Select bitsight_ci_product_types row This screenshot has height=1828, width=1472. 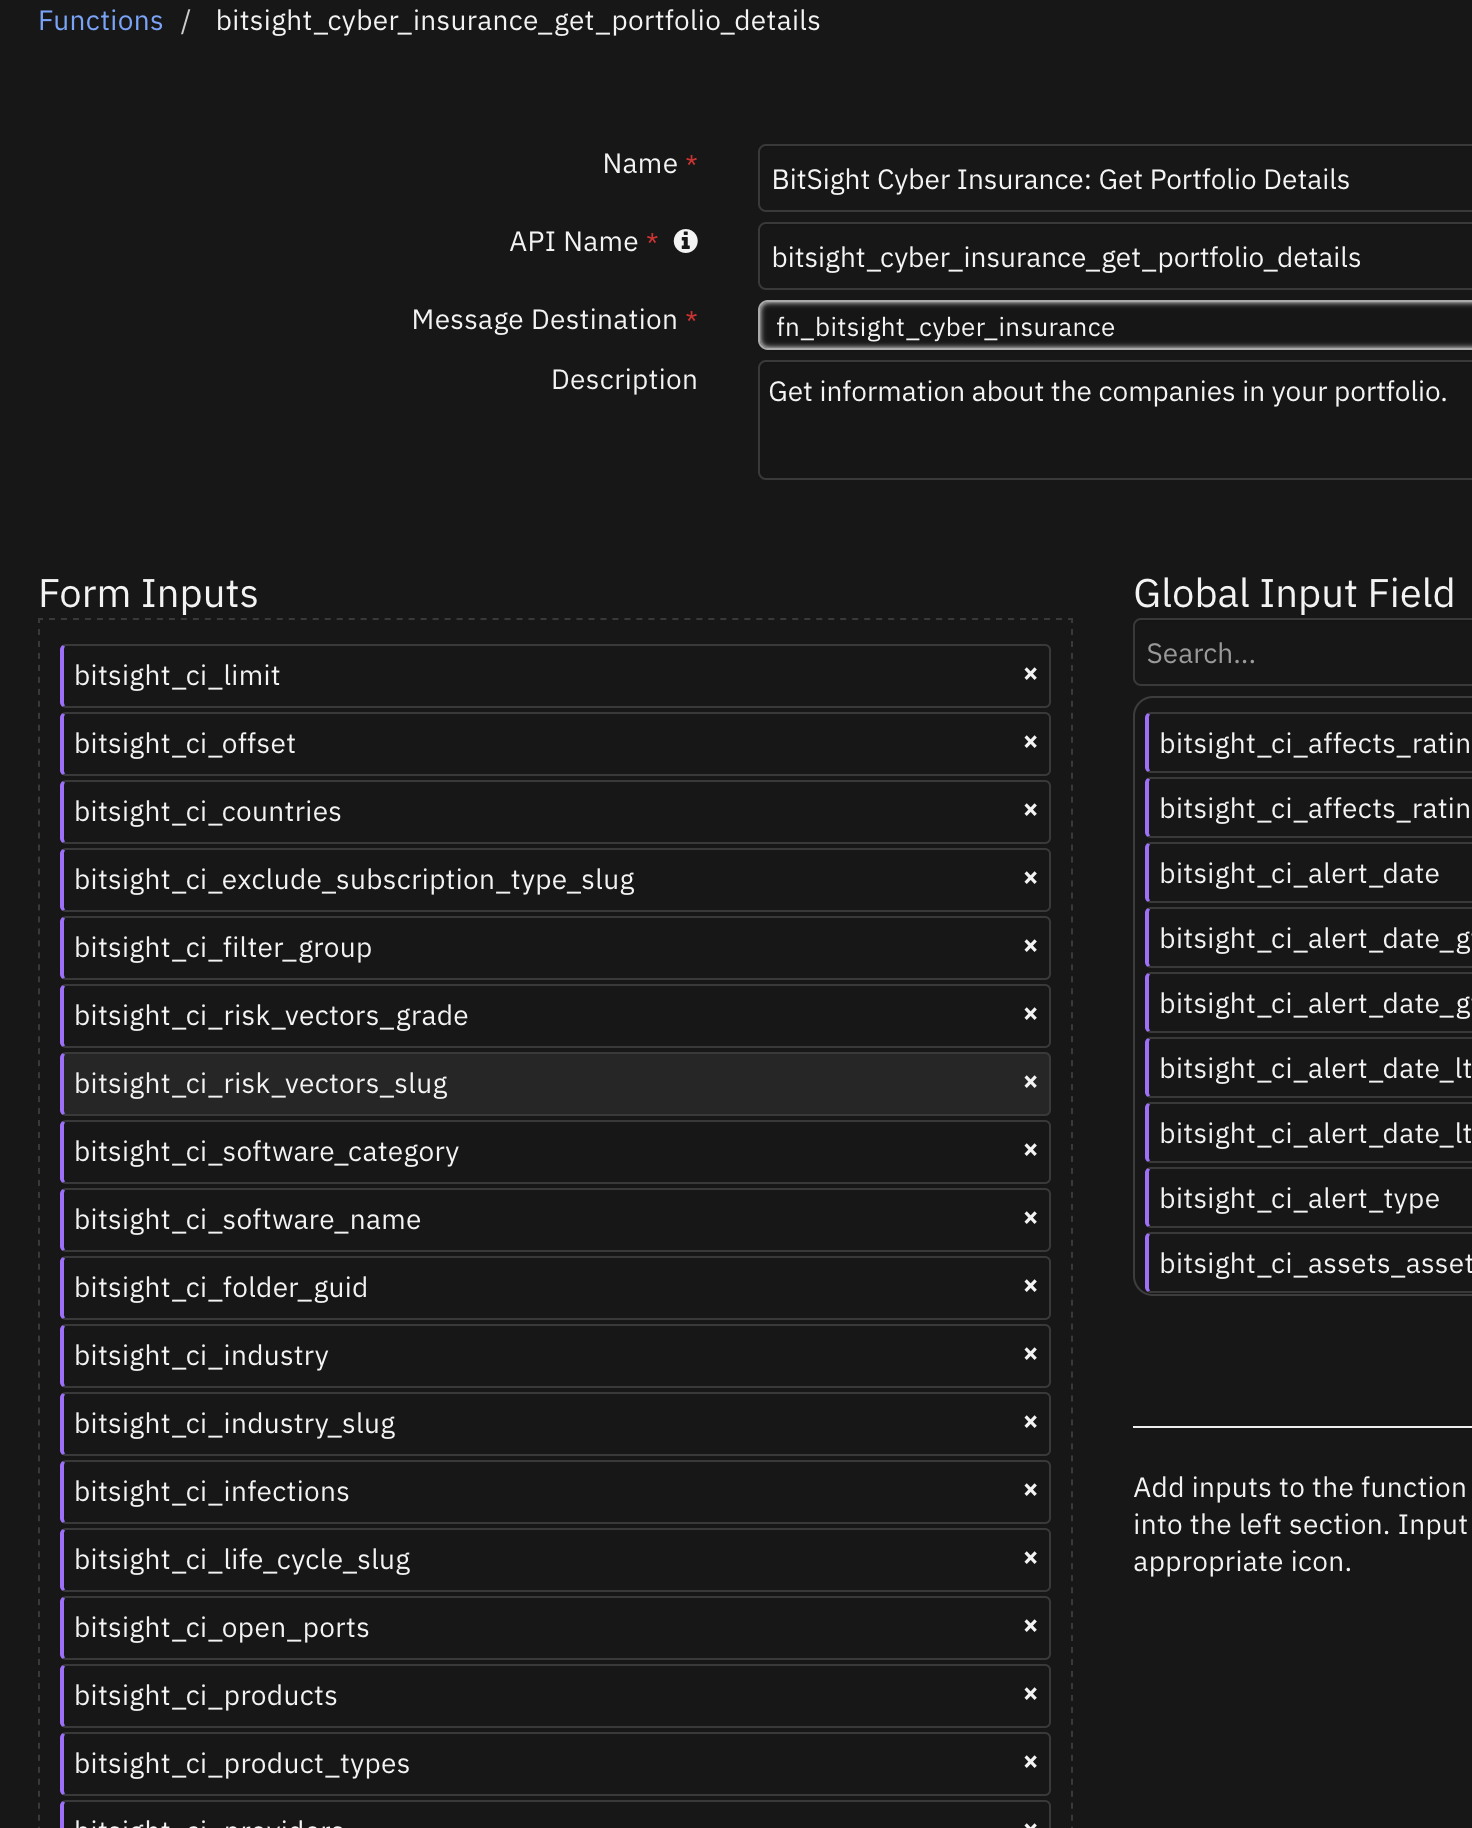[x=555, y=1764]
